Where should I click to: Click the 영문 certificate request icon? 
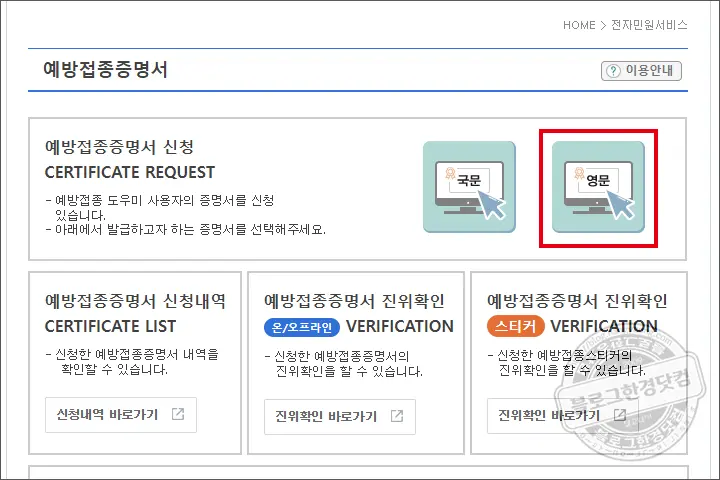pos(598,187)
